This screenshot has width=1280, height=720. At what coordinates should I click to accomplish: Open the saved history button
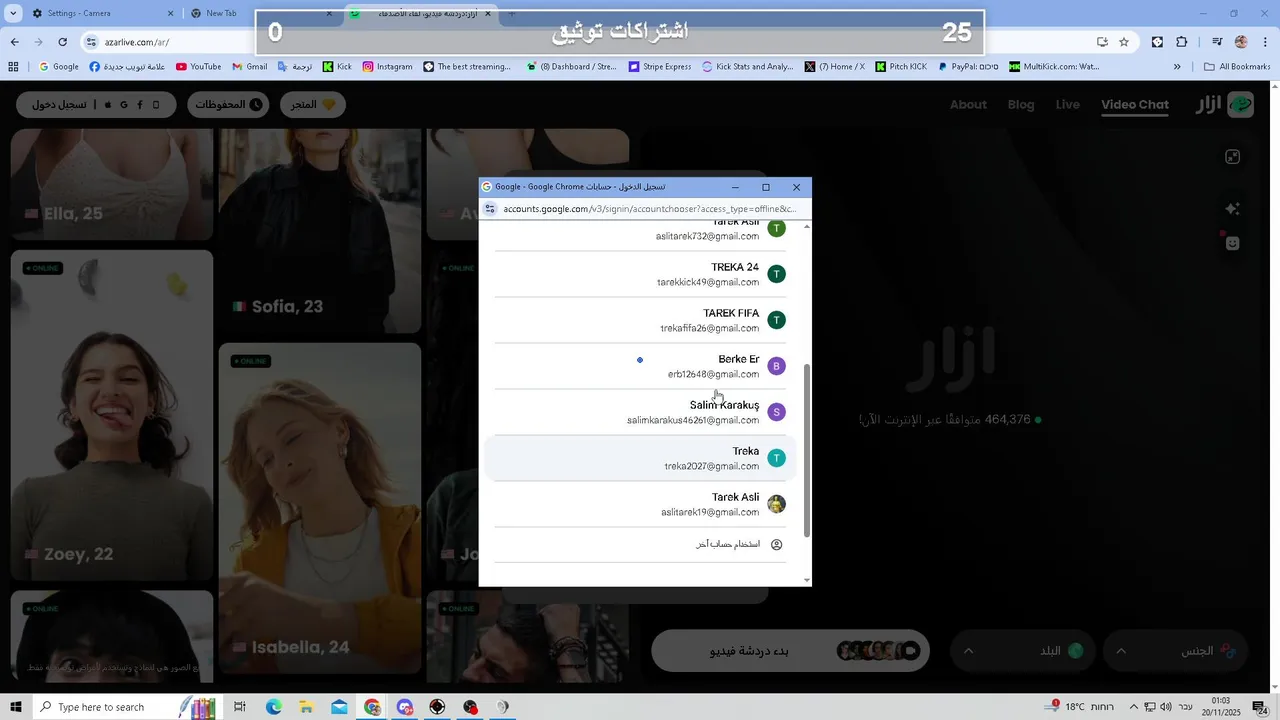pos(227,104)
